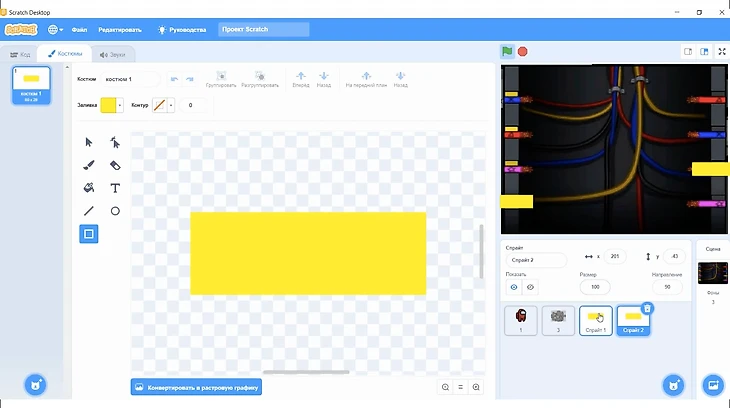Screen dimensions: 730x408
Task: Click the green flag to start project
Action: pos(507,51)
